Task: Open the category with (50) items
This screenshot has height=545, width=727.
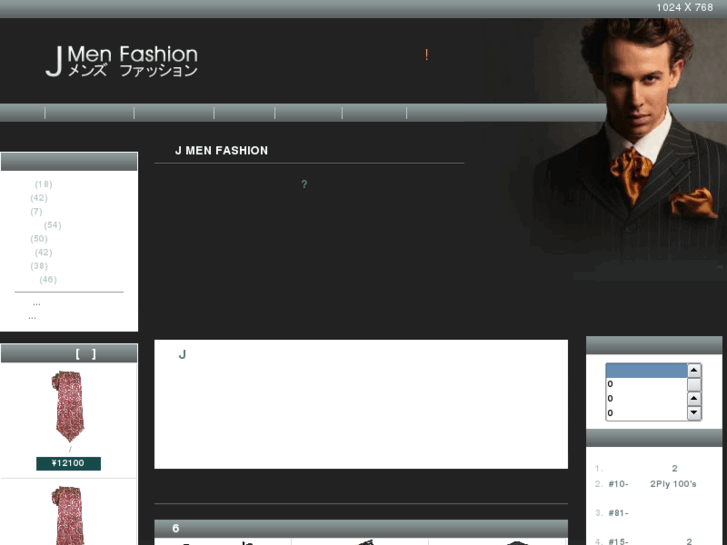Action: 38,238
